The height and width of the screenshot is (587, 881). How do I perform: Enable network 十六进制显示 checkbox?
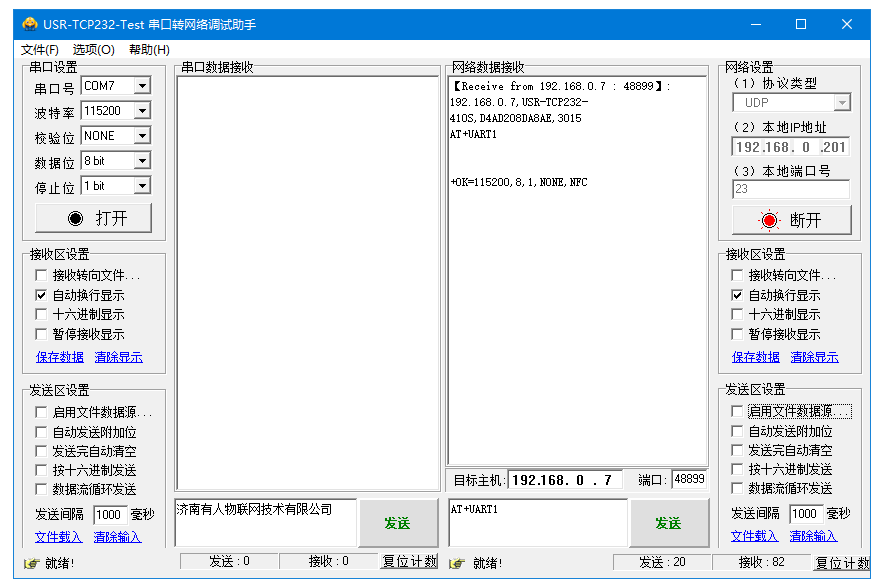pyautogui.click(x=738, y=314)
